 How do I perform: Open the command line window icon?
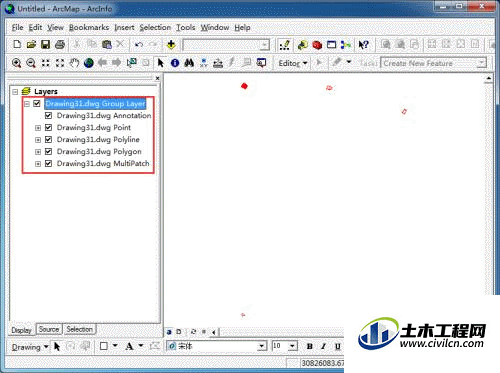tap(331, 45)
